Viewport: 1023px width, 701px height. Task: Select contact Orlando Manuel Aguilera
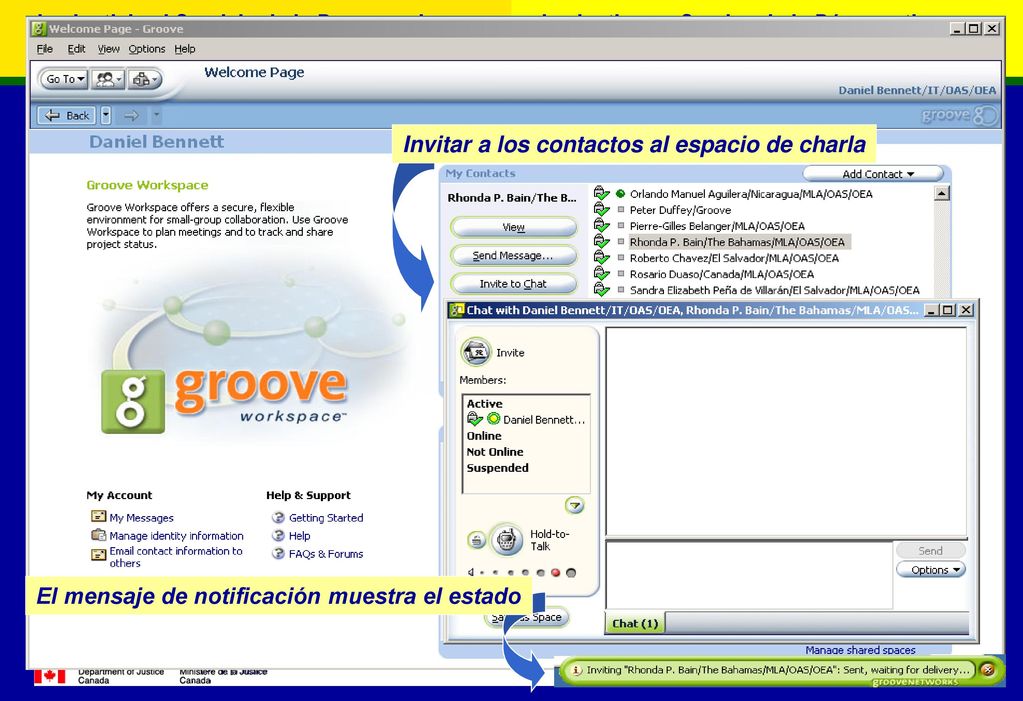(751, 194)
